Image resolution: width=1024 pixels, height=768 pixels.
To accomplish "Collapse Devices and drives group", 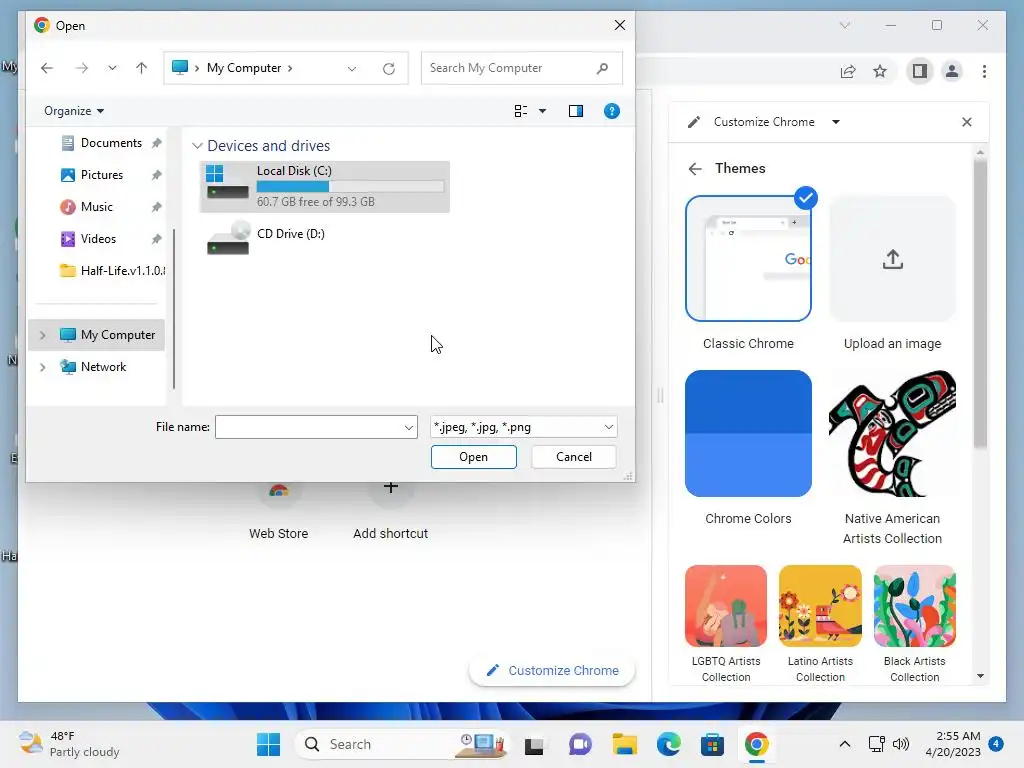I will (197, 146).
